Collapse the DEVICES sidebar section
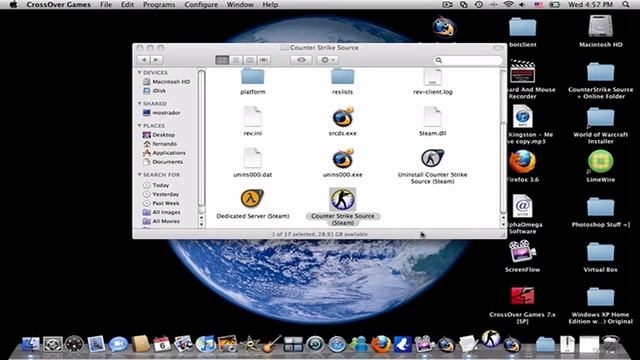Image resolution: width=640 pixels, height=360 pixels. [139, 73]
